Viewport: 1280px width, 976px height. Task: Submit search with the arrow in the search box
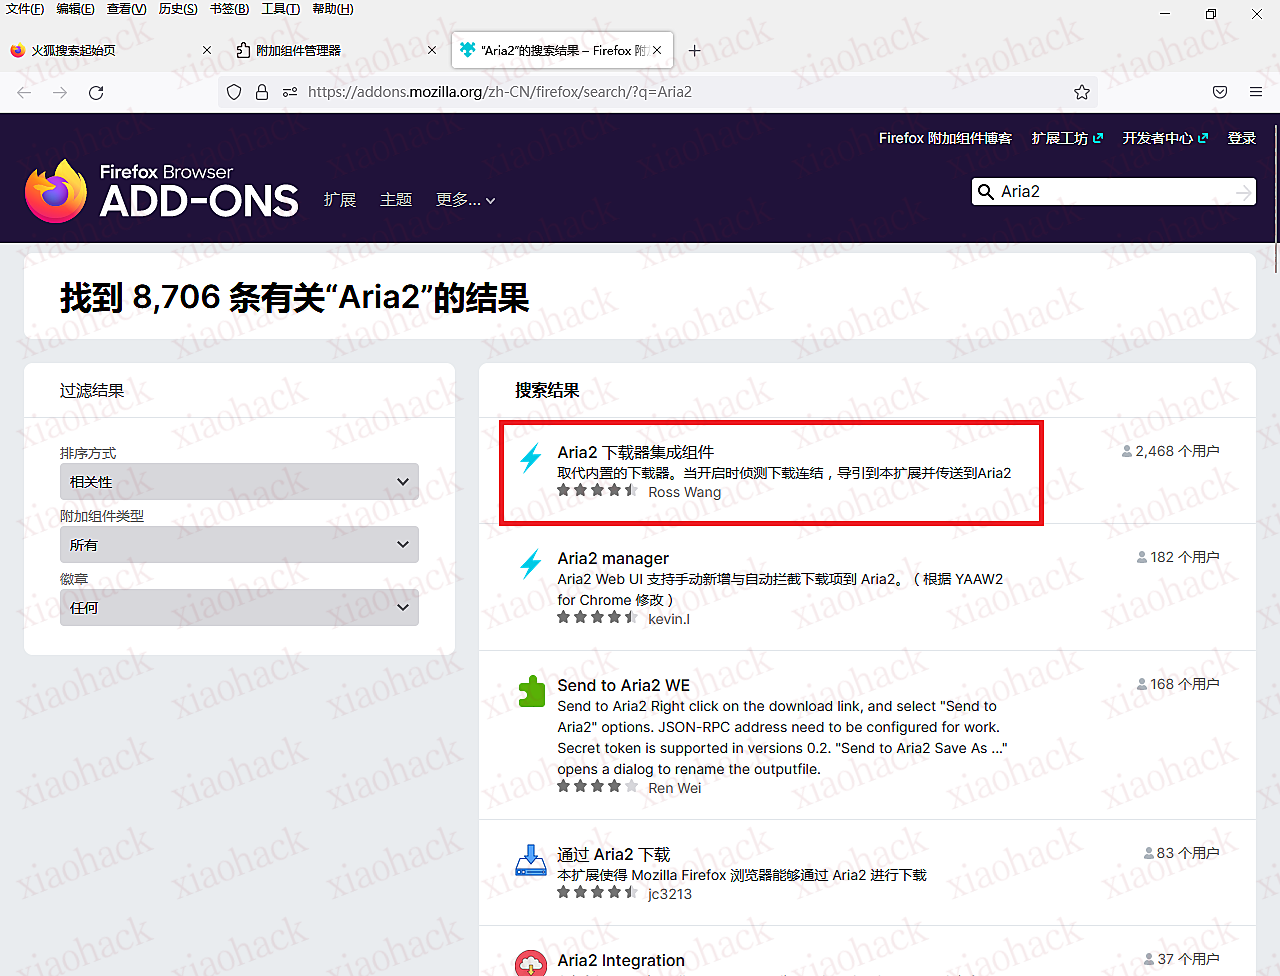point(1242,192)
